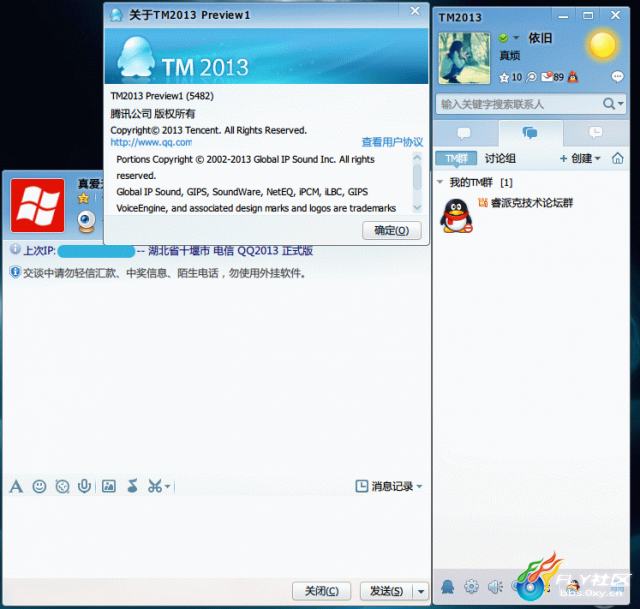Click the contact search input field
This screenshot has width=640, height=609.
tap(518, 104)
